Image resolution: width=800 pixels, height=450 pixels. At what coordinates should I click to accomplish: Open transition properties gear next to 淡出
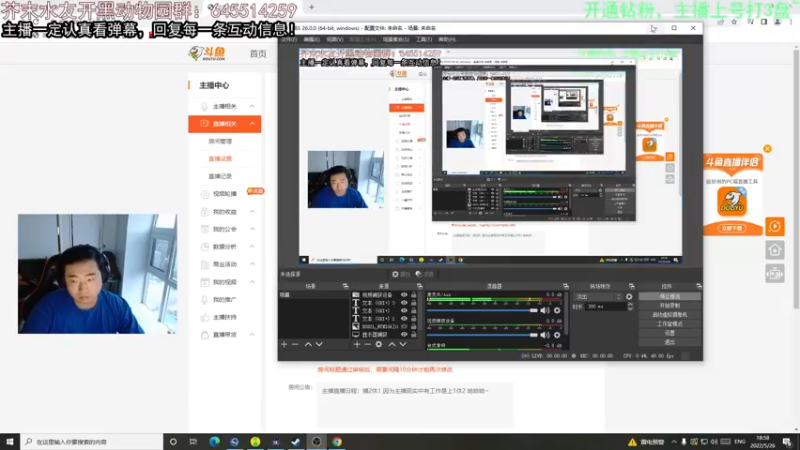pos(629,296)
